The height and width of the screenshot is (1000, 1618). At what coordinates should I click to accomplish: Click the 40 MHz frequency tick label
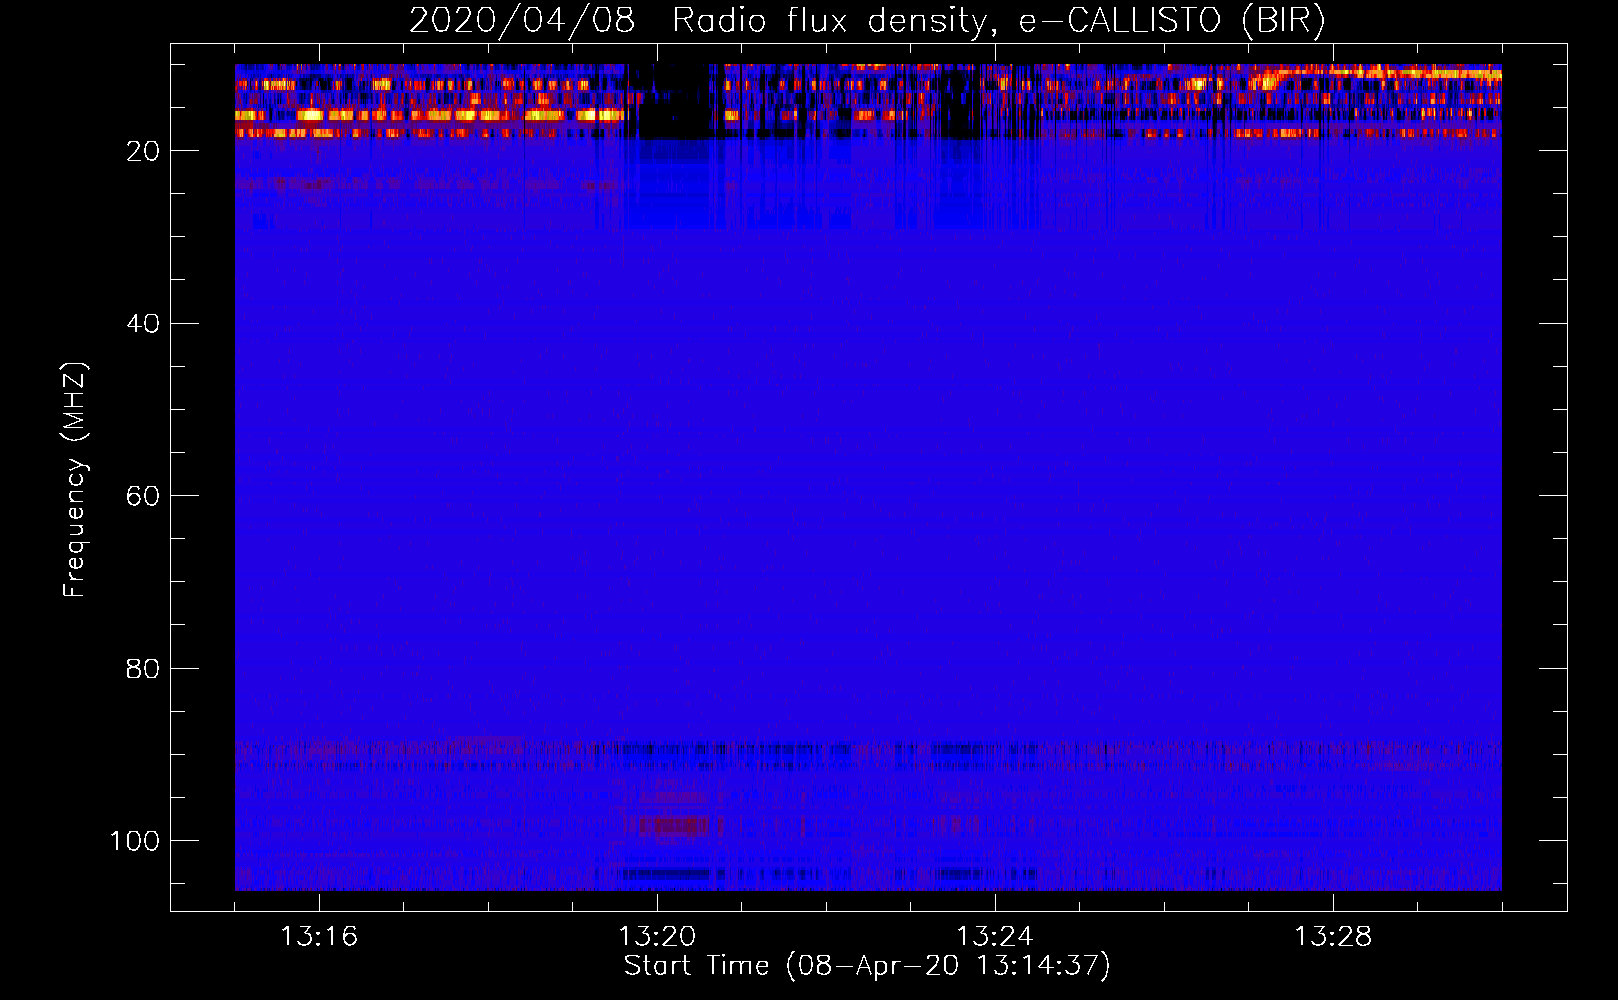click(x=143, y=324)
